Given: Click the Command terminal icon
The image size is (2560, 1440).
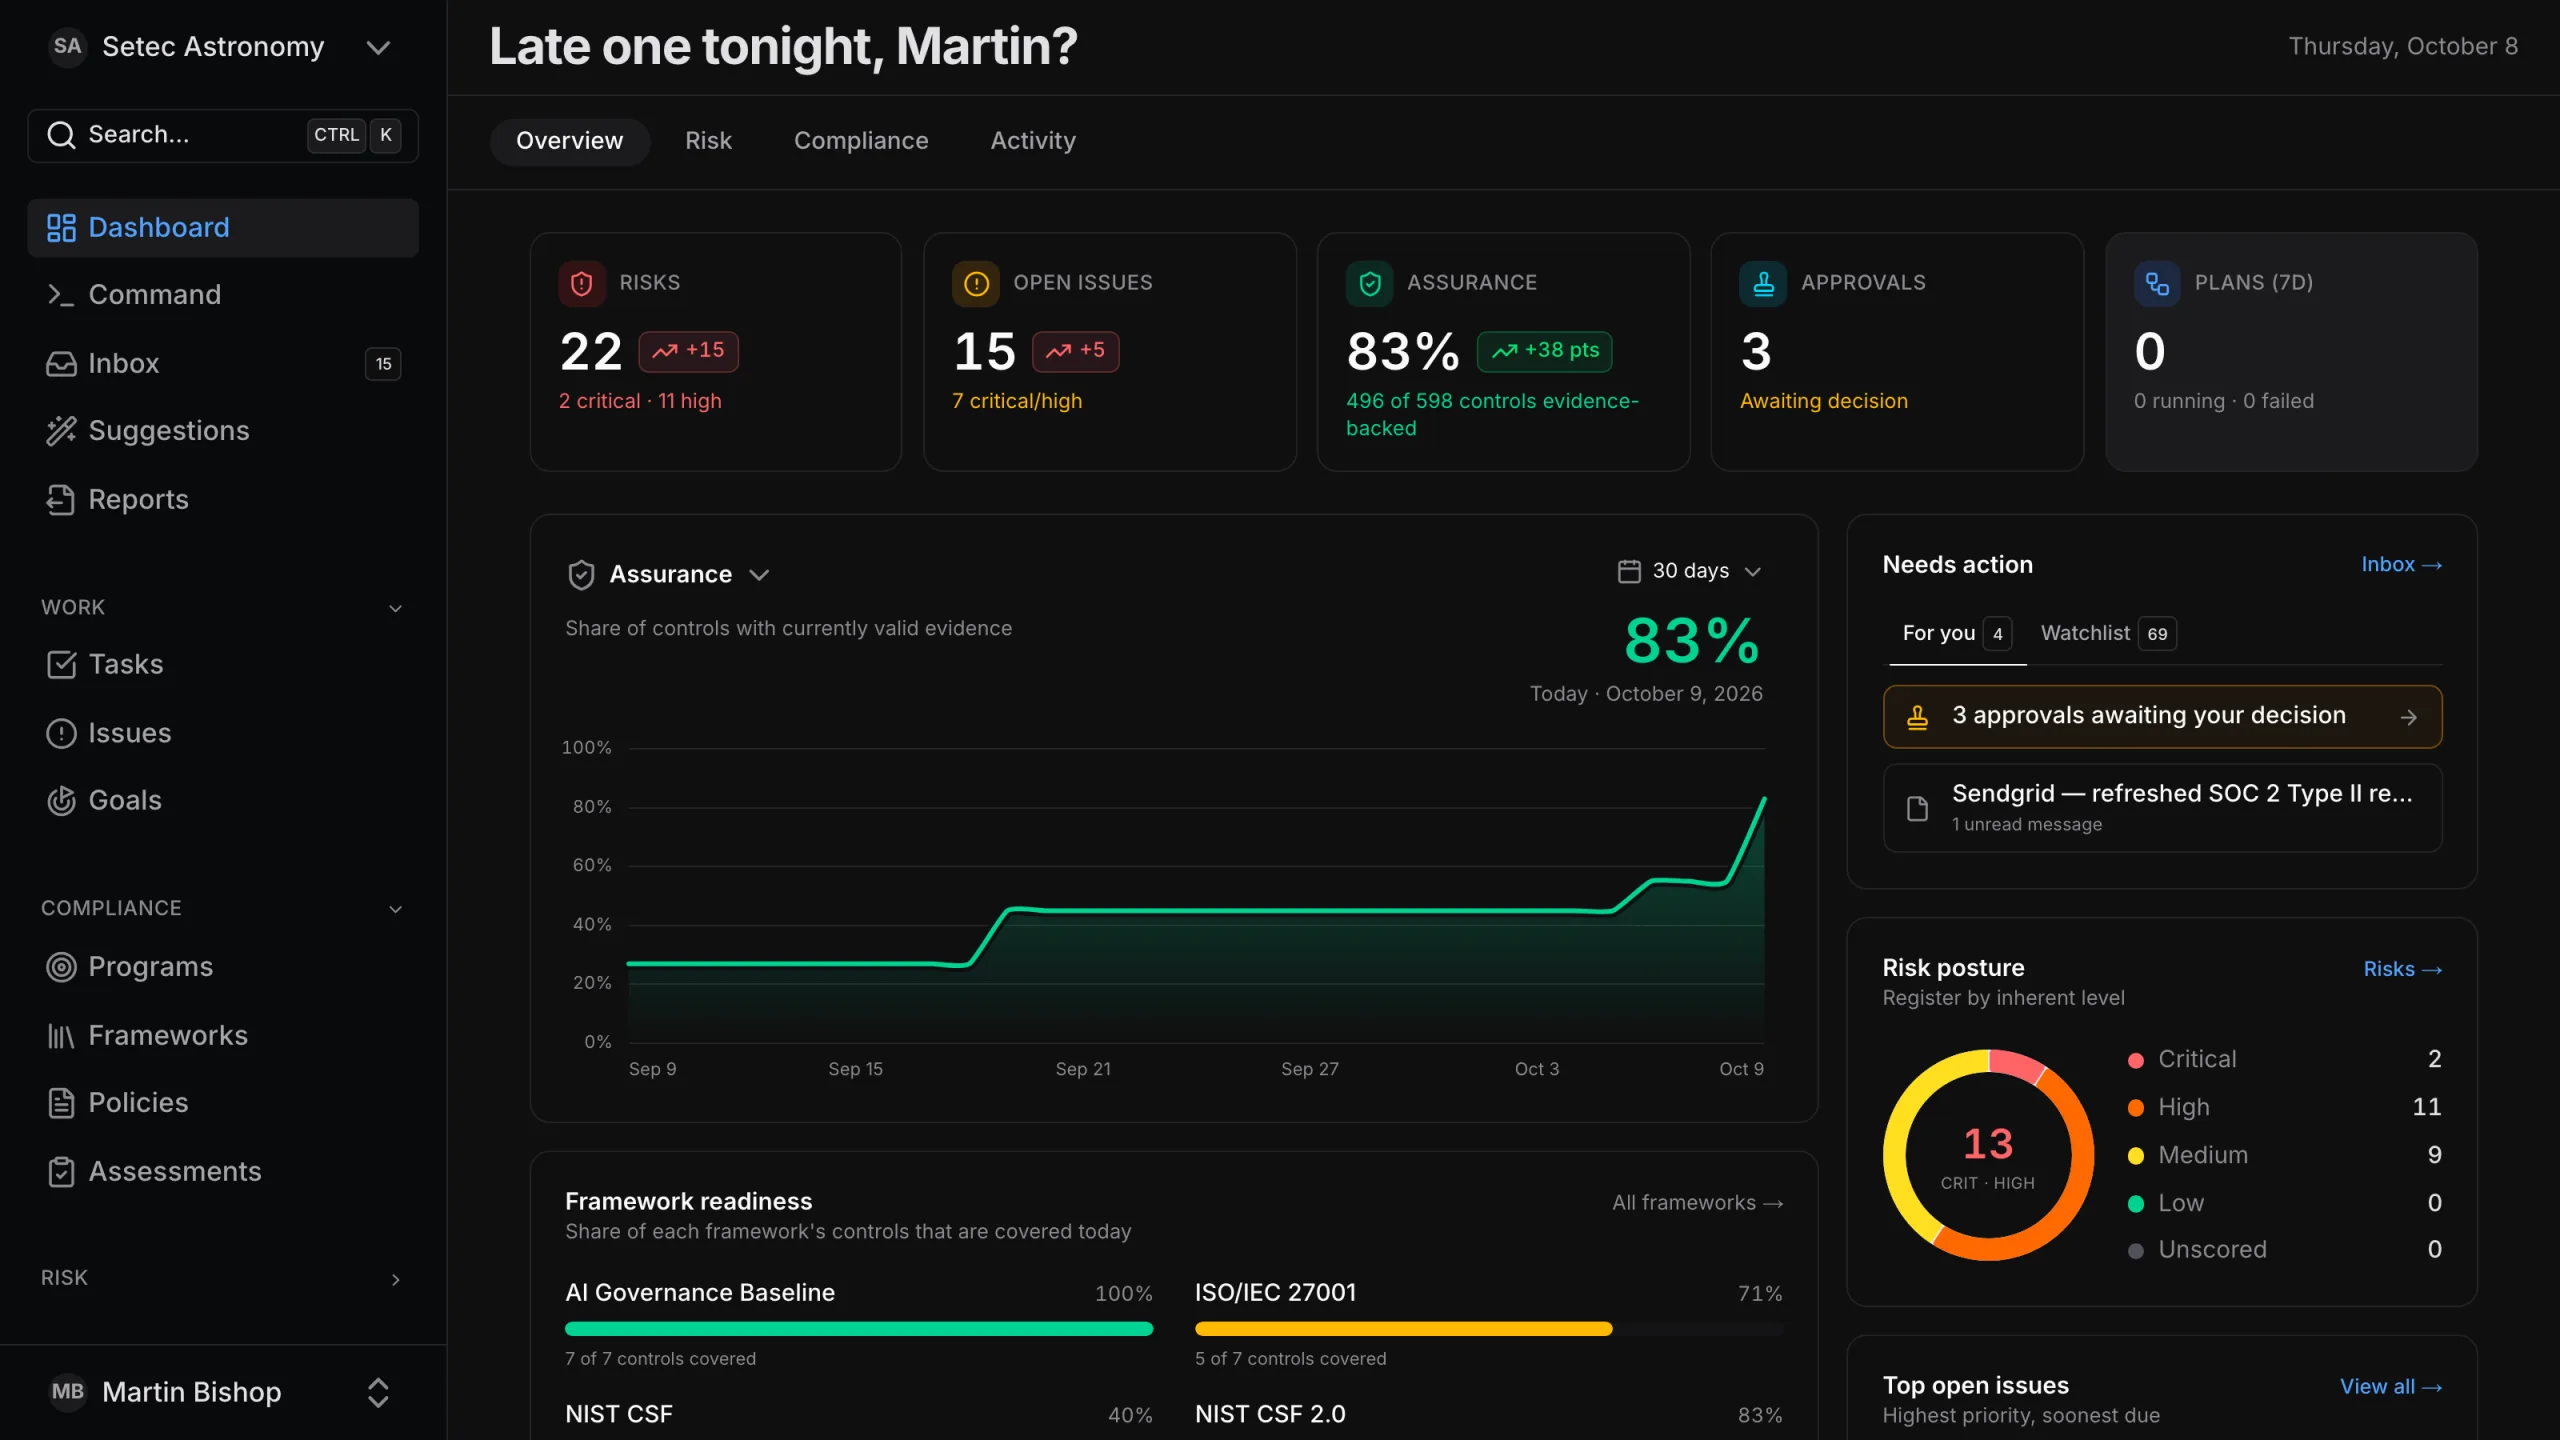Looking at the screenshot, I should coord(61,295).
